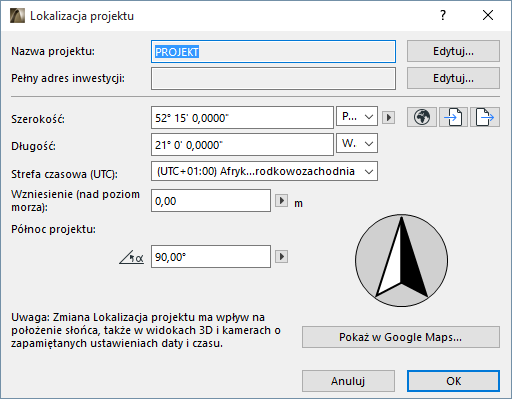Confirm with the OK button
512x399 pixels.
pyautogui.click(x=453, y=381)
